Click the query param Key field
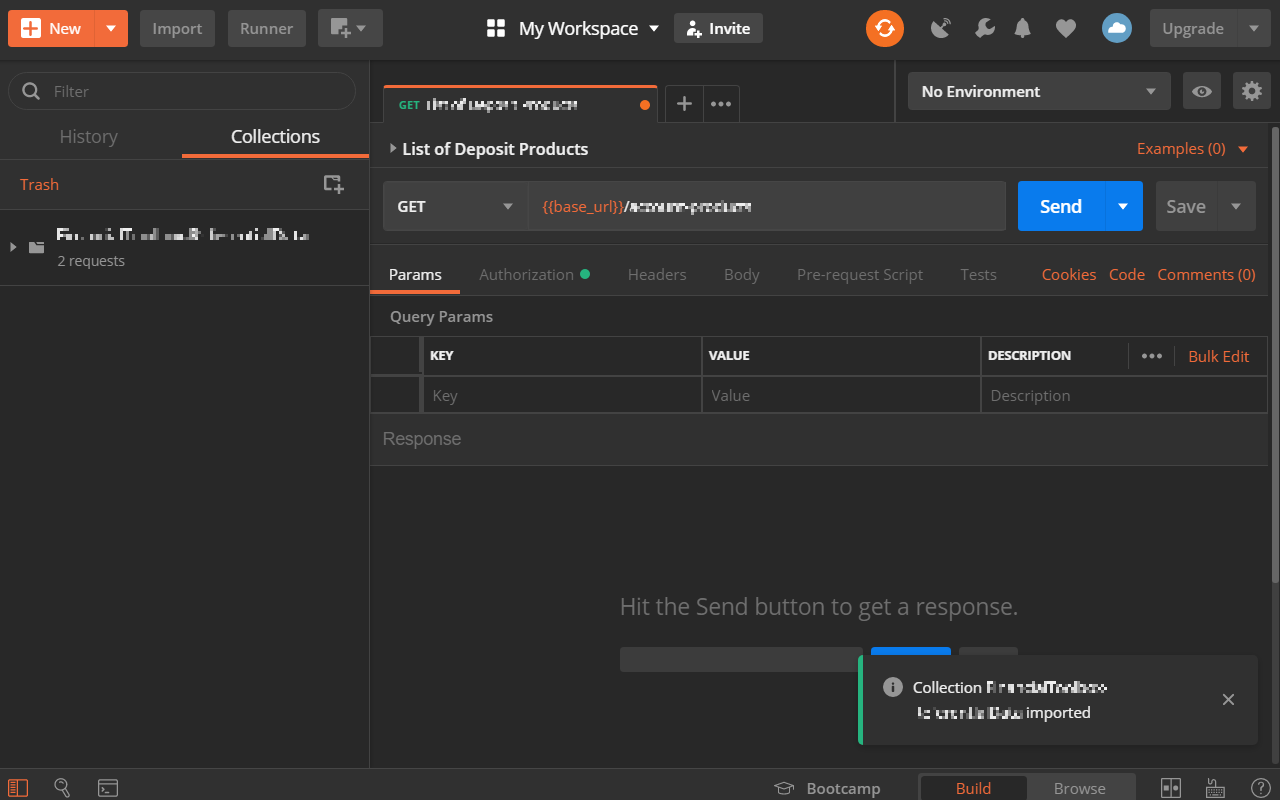 [561, 395]
